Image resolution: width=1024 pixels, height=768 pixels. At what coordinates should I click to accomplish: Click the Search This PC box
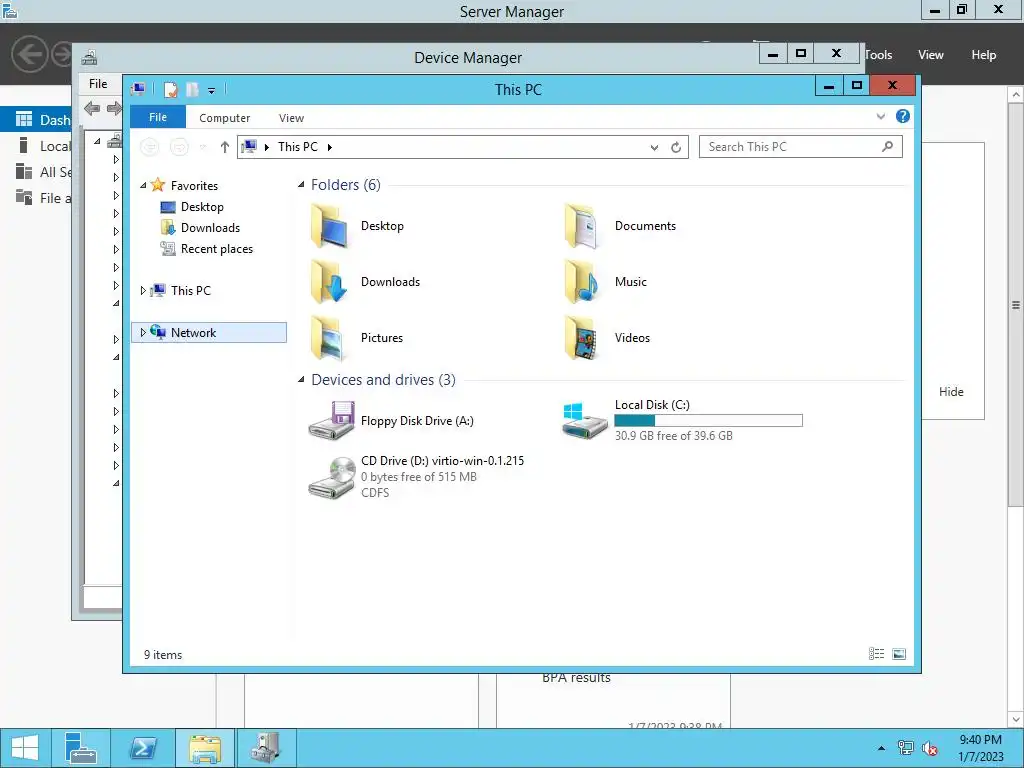tap(801, 147)
